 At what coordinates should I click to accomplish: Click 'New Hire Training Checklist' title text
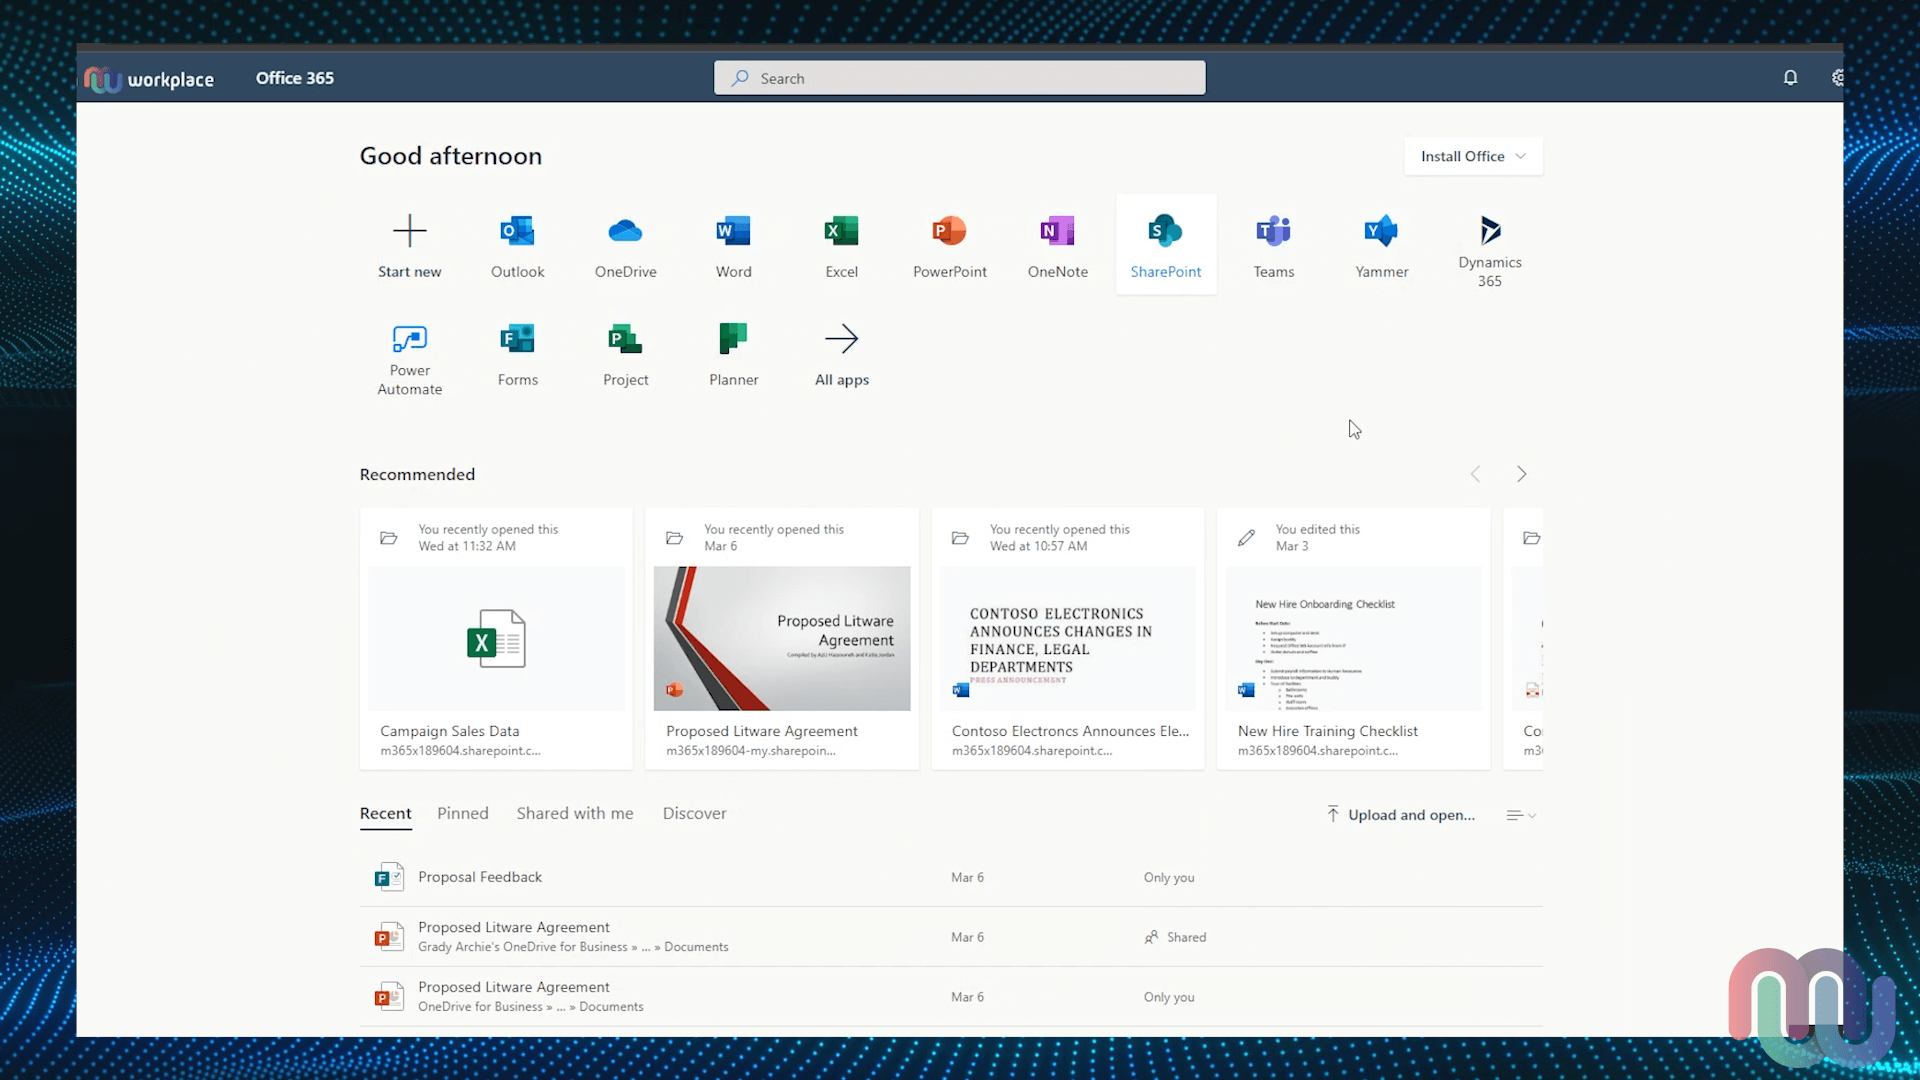[x=1327, y=731]
